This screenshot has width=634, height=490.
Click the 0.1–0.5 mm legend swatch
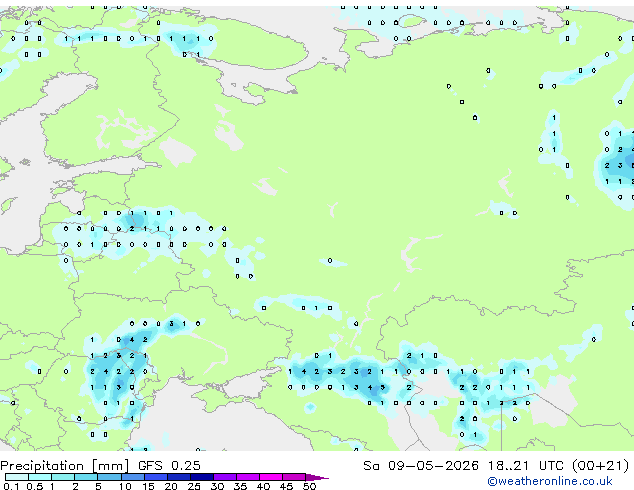17,477
